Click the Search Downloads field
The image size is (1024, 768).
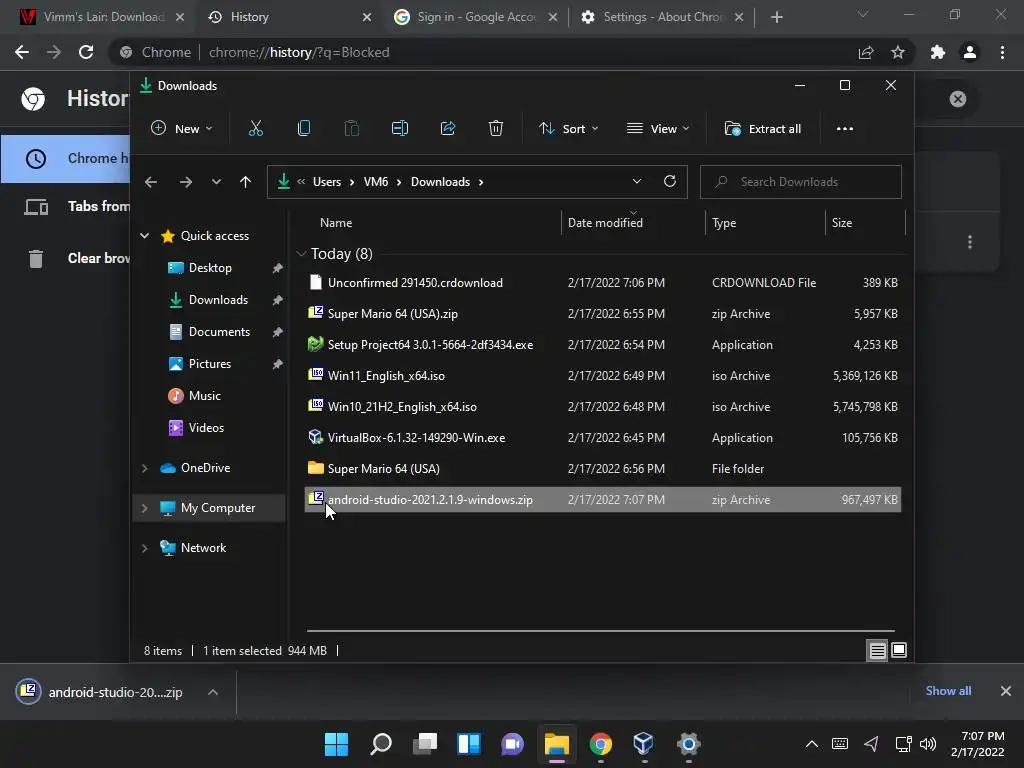pyautogui.click(x=801, y=182)
